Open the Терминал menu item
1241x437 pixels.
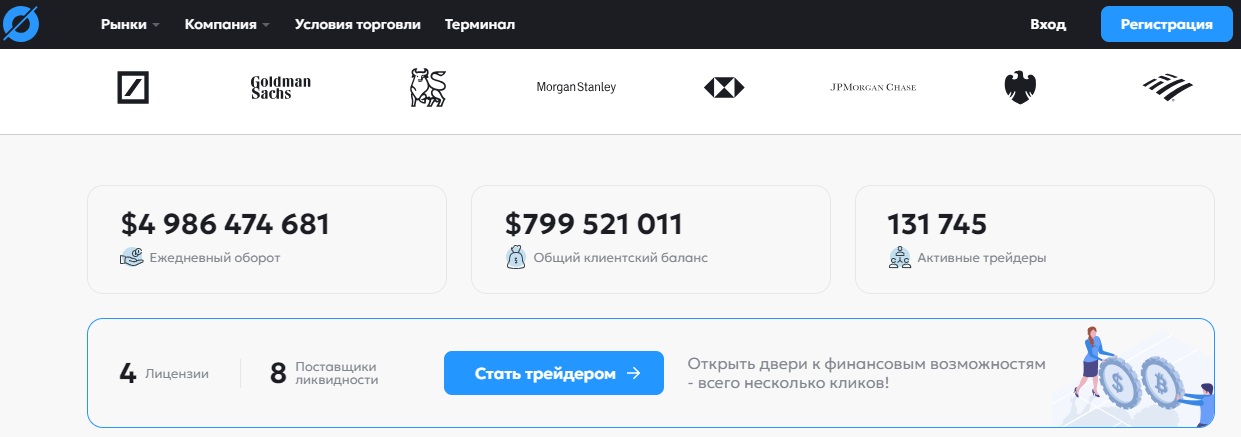tap(480, 24)
